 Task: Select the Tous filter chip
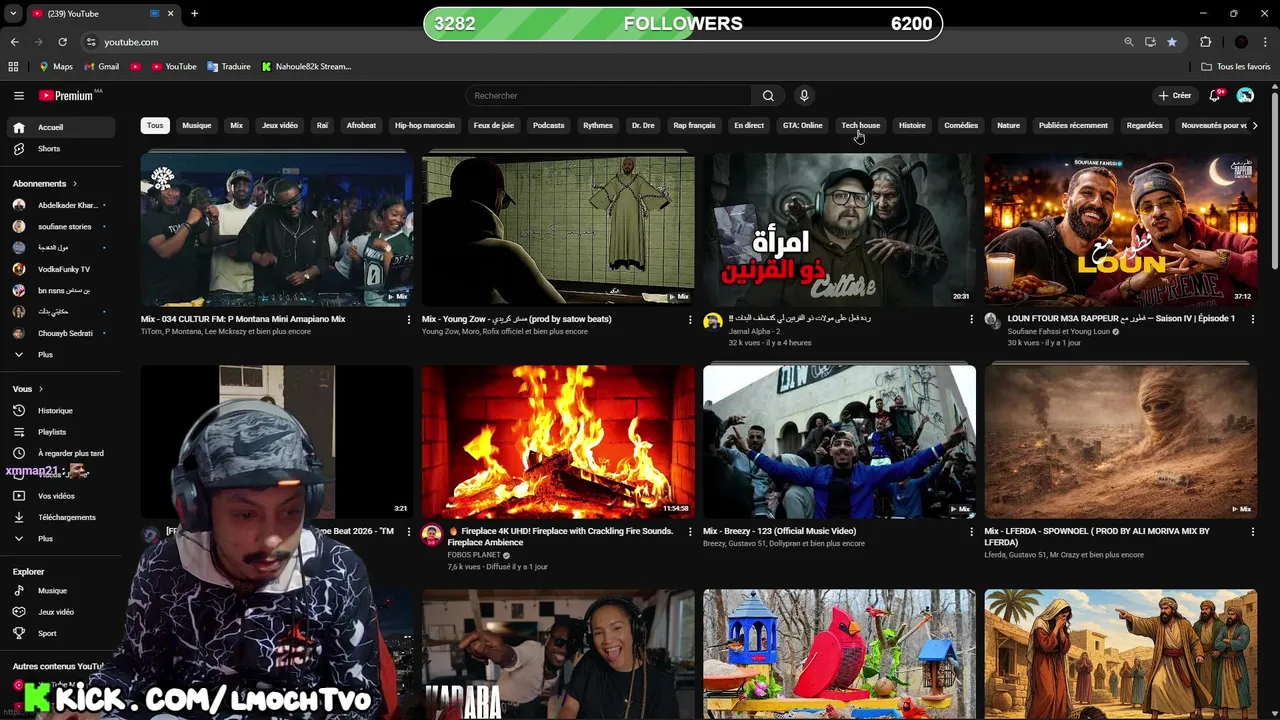pyautogui.click(x=155, y=126)
